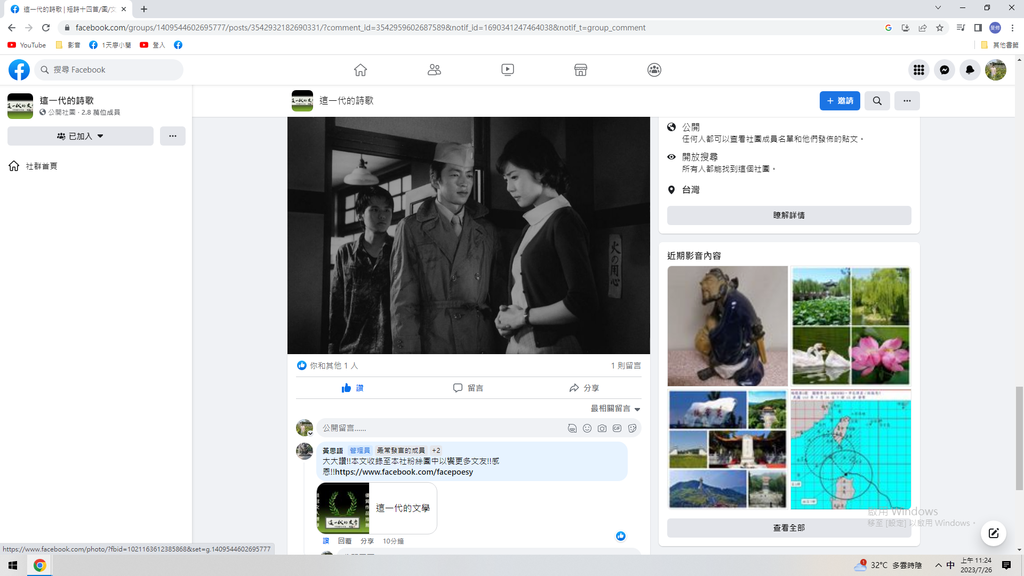
Task: Open the Messenger icon
Action: coord(944,70)
